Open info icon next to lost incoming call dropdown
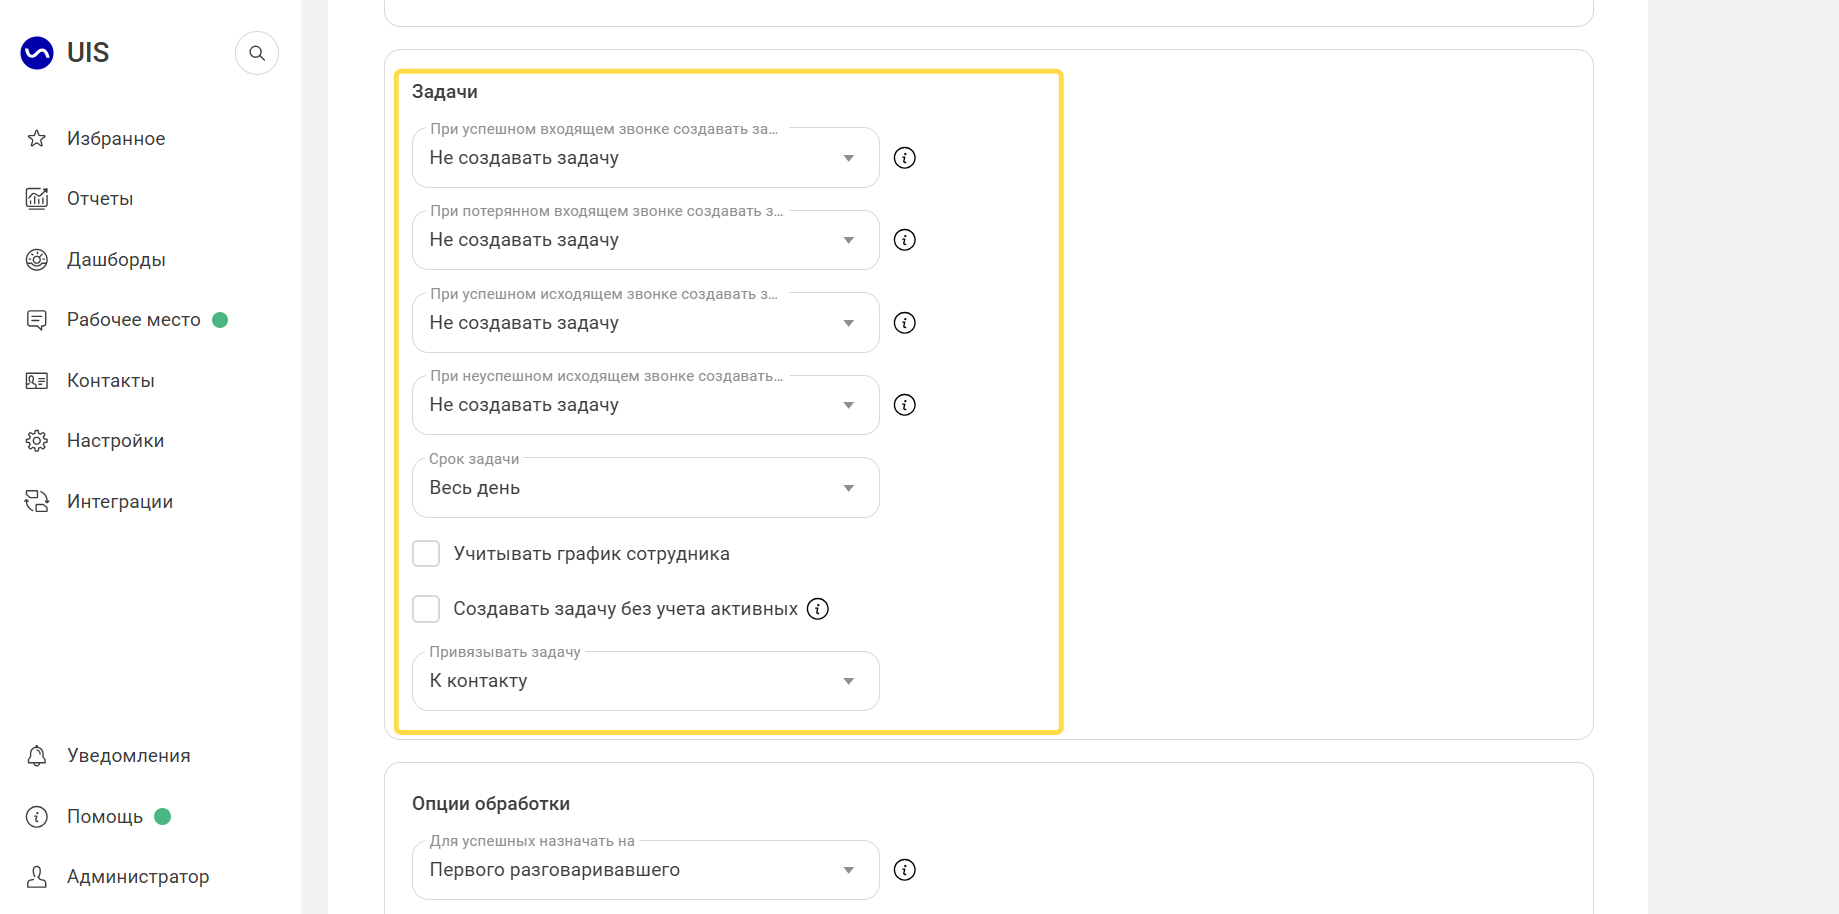 905,240
